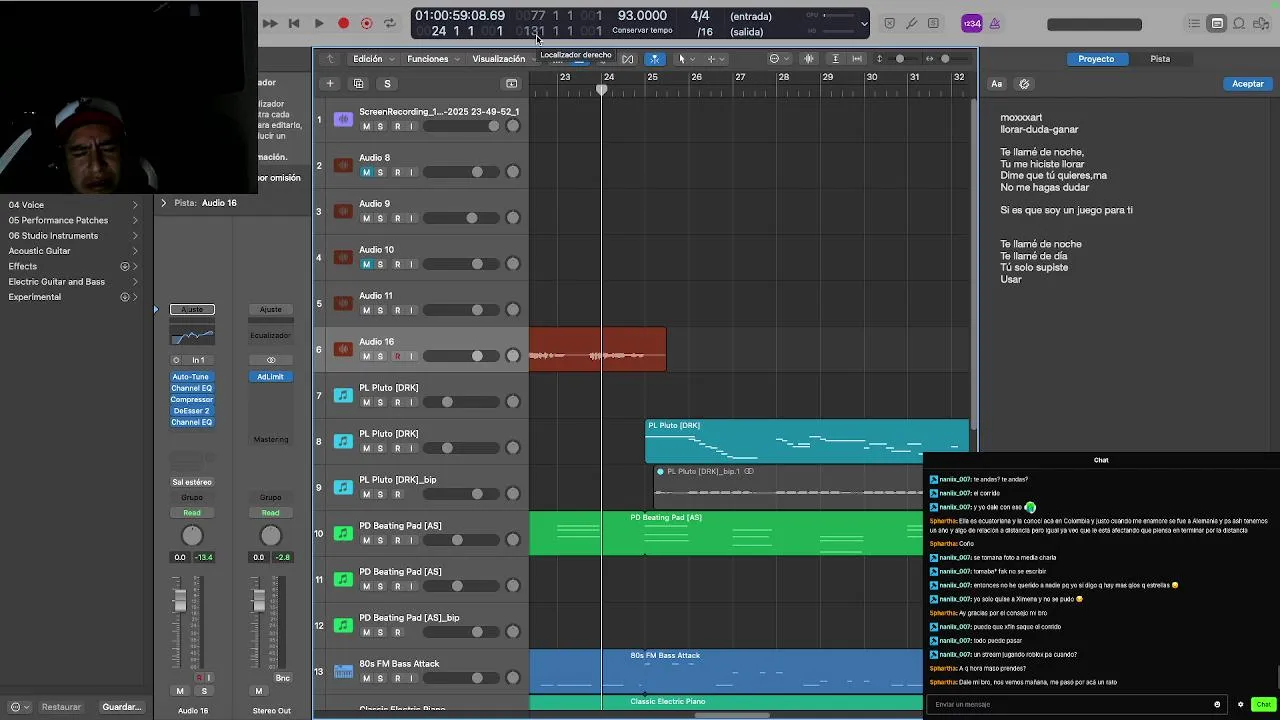This screenshot has height=720, width=1280.
Task: Toggle the Cycle loop button in transport
Action: click(x=390, y=23)
